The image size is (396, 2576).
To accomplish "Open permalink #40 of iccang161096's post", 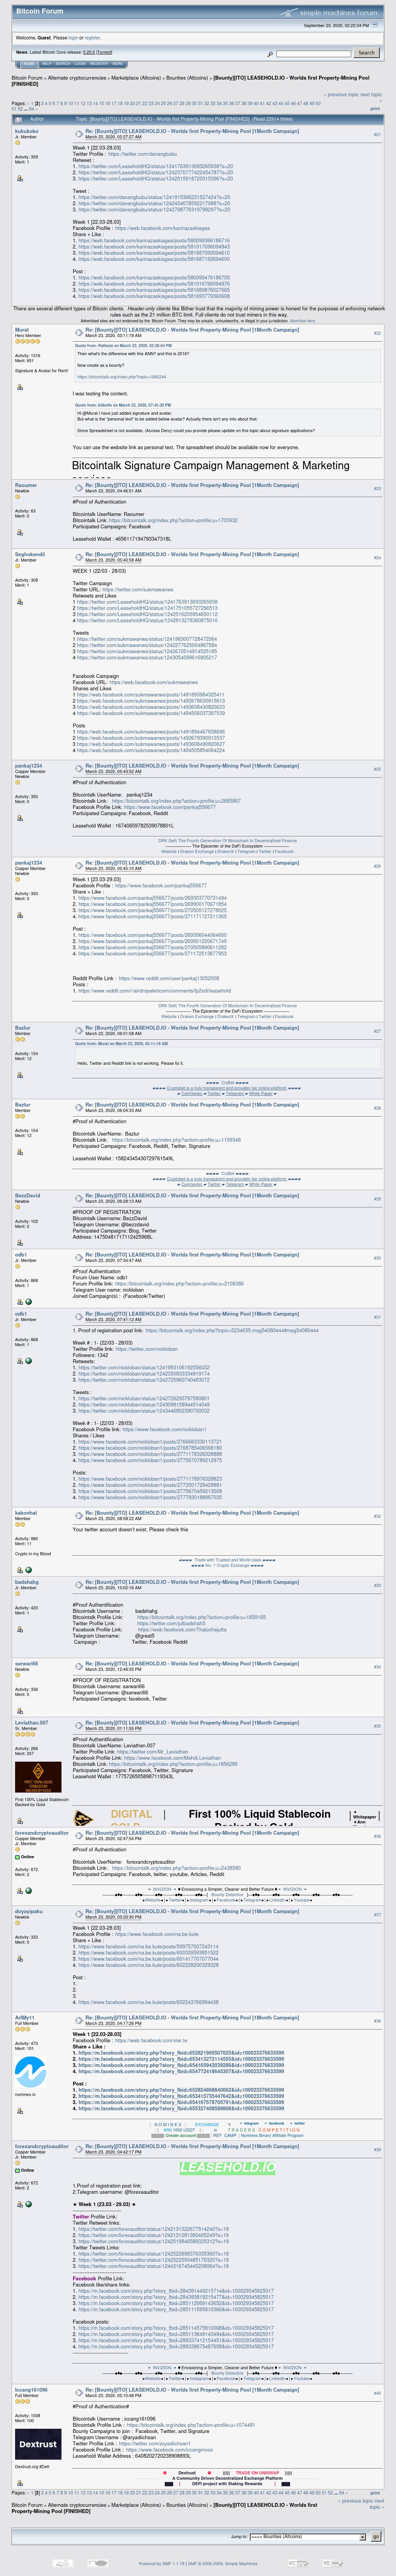I will (x=377, y=2393).
